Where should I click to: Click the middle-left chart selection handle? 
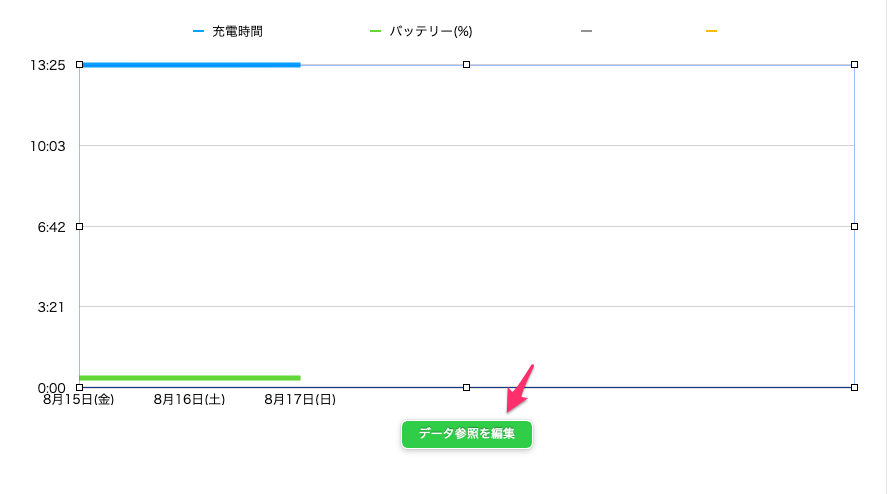[x=80, y=226]
